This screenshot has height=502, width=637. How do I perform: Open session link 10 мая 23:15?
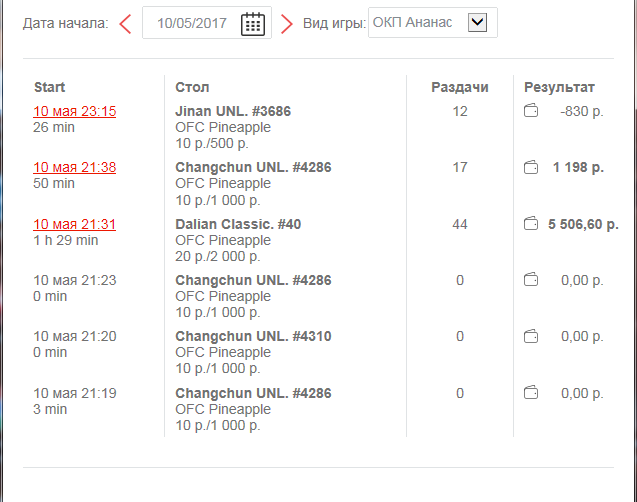pyautogui.click(x=75, y=111)
